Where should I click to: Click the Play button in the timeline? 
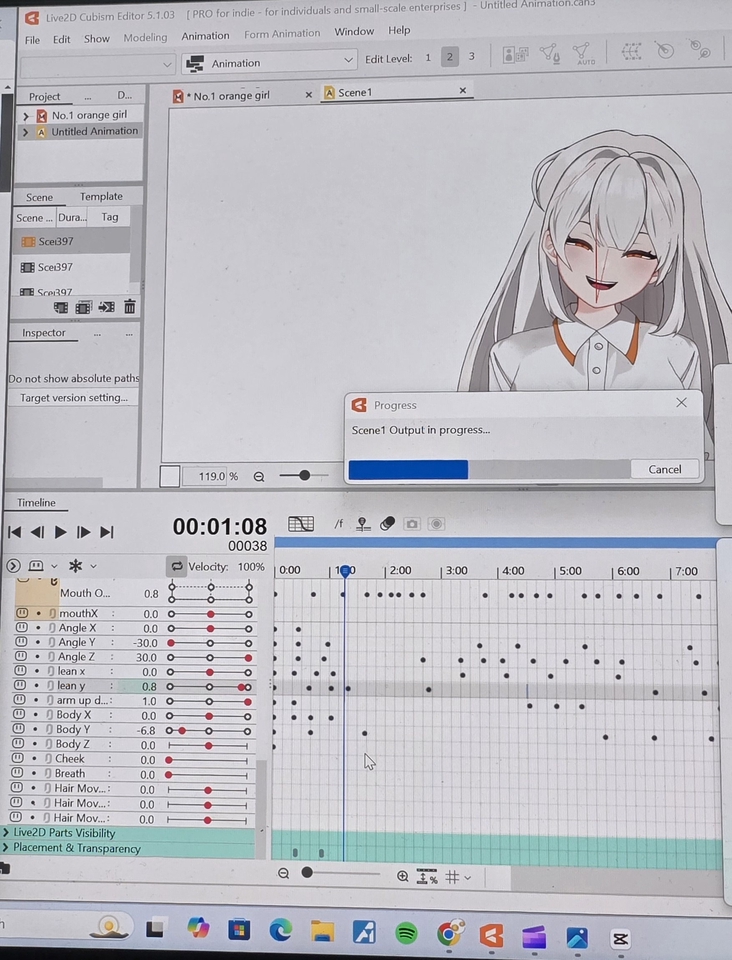coord(60,532)
